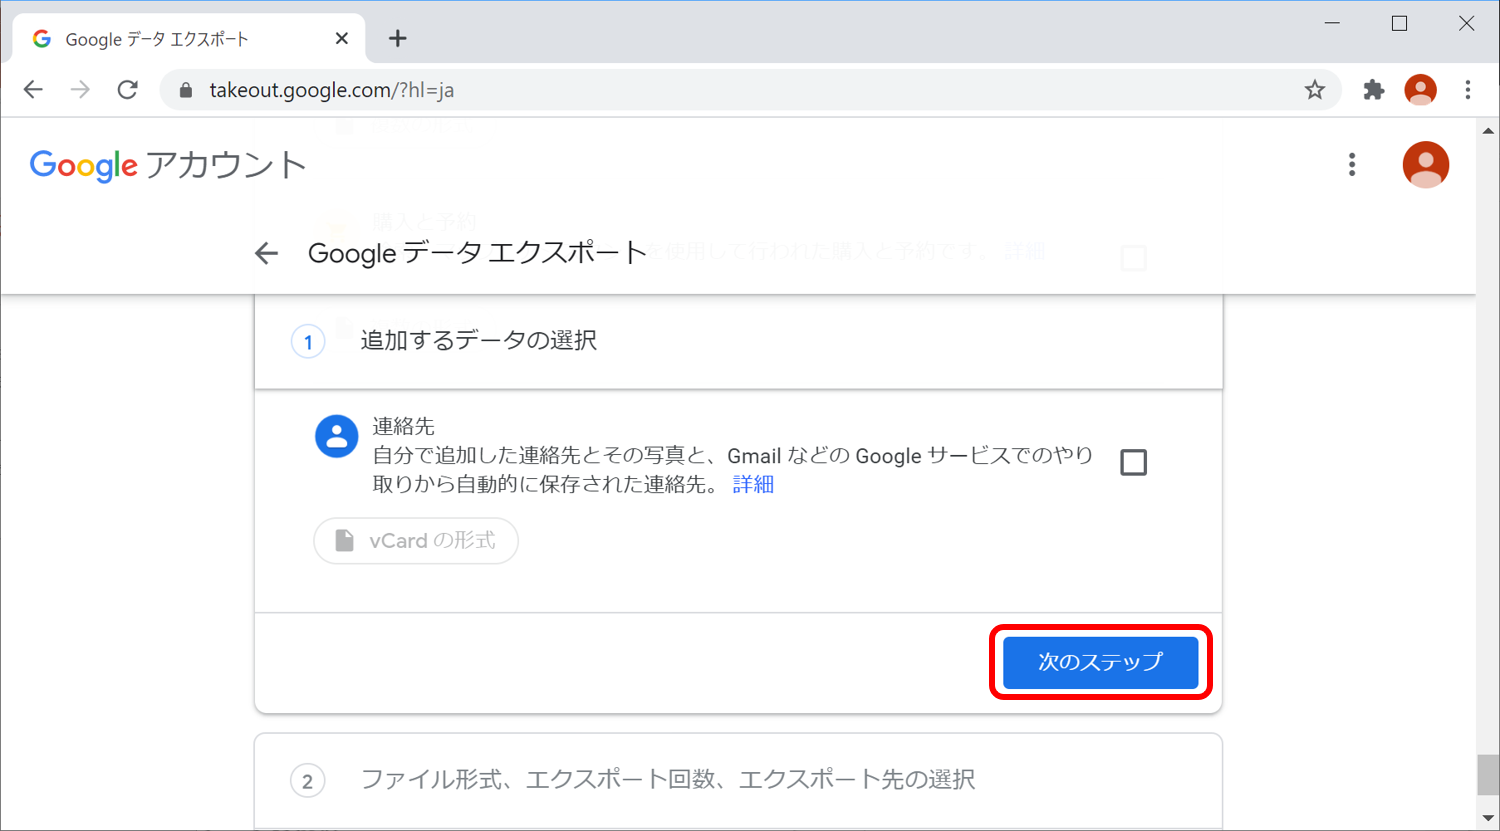Go back using arrow beside Google データ エクスポート
This screenshot has height=831, width=1500.
click(x=266, y=253)
